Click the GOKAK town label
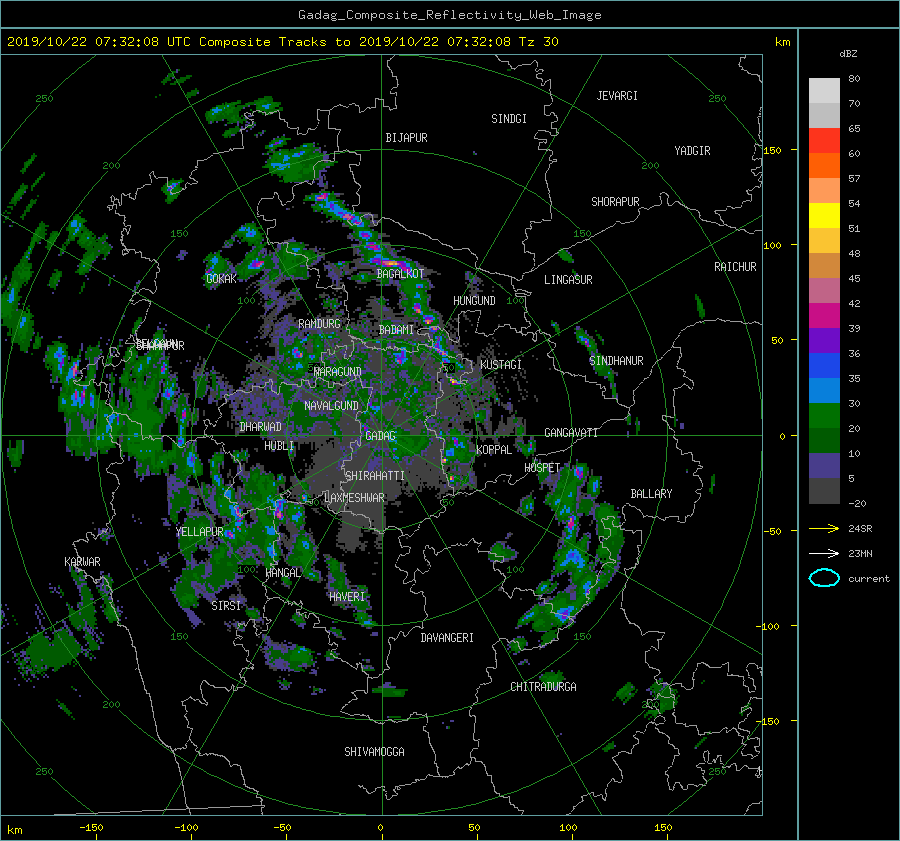Viewport: 900px width, 841px height. click(x=222, y=279)
